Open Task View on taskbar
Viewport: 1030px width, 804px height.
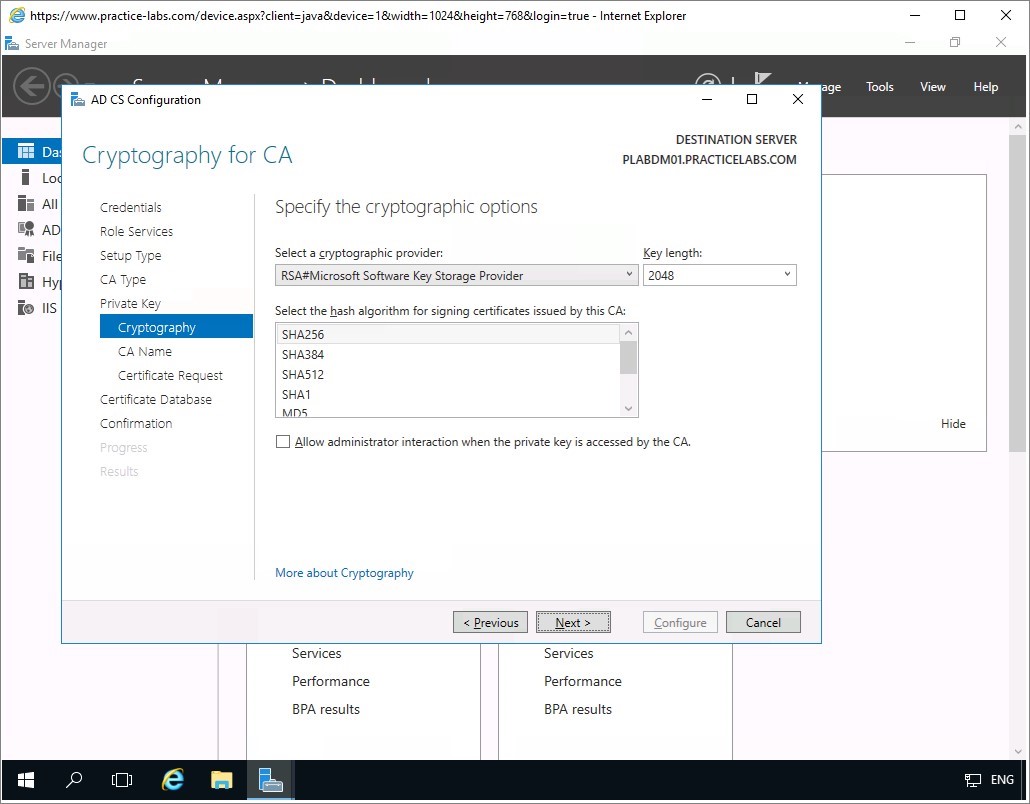122,780
